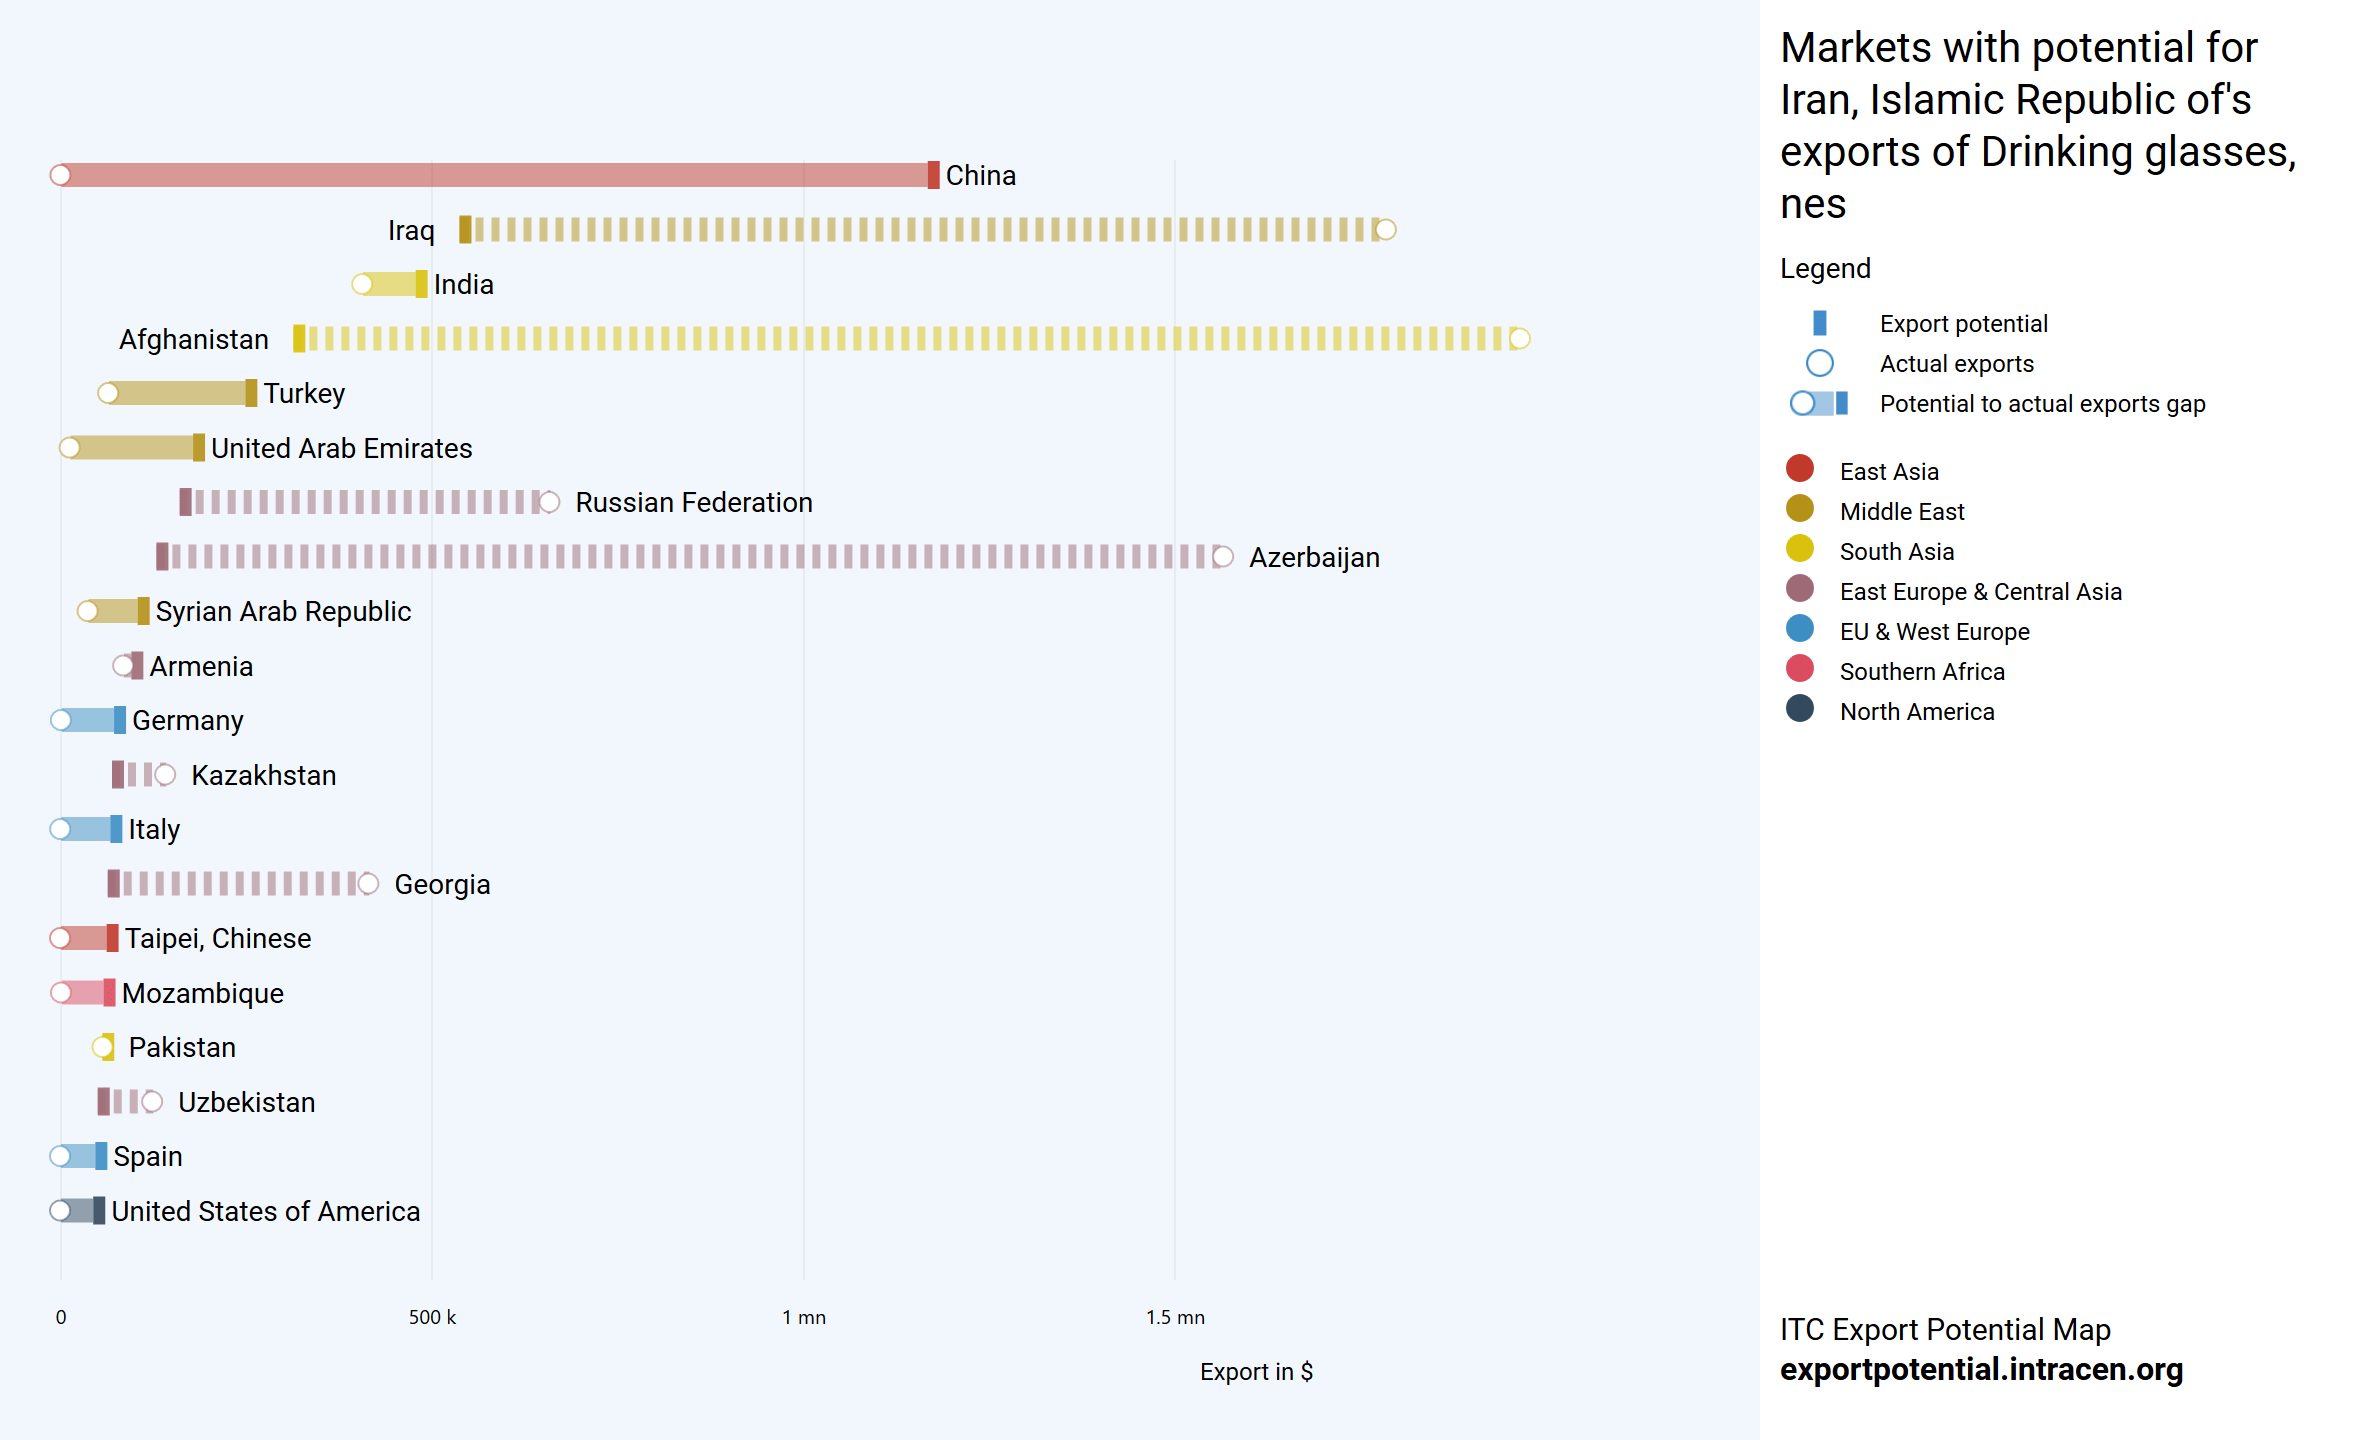Select the Turkey export gap bar

coord(178,393)
